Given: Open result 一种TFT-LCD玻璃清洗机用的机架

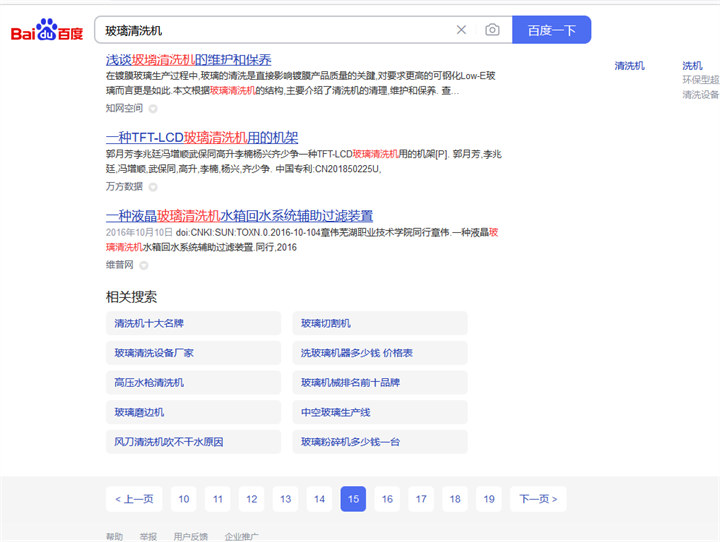Looking at the screenshot, I should 201,138.
